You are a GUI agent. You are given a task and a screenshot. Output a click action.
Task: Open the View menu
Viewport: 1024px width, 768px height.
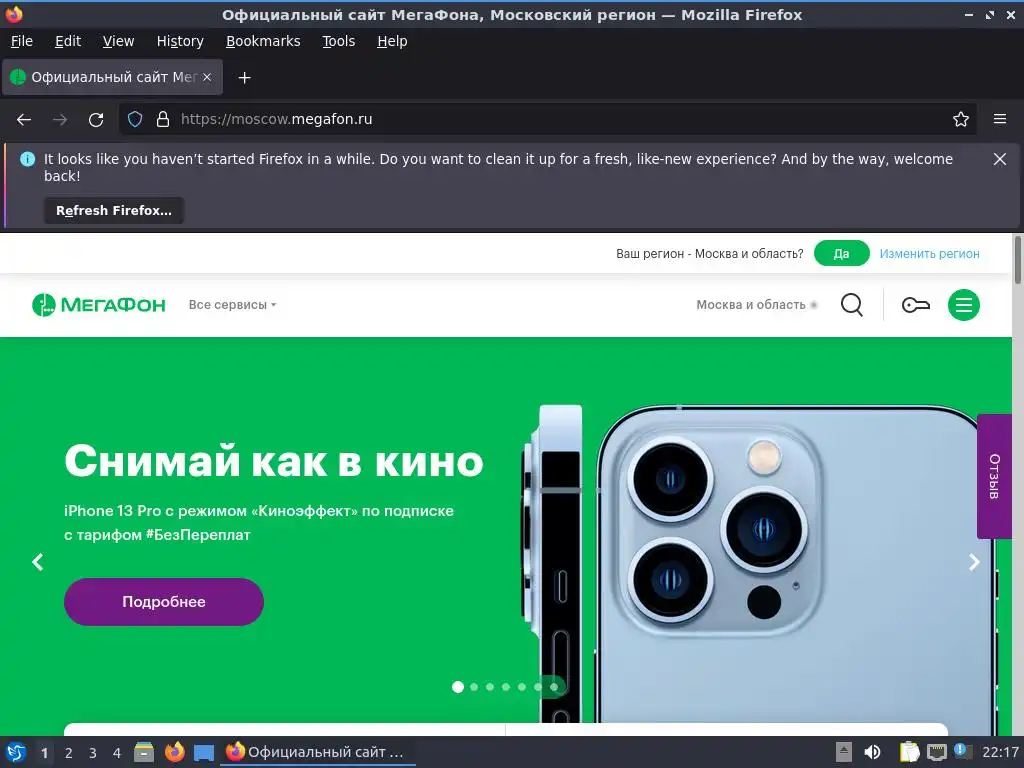118,41
